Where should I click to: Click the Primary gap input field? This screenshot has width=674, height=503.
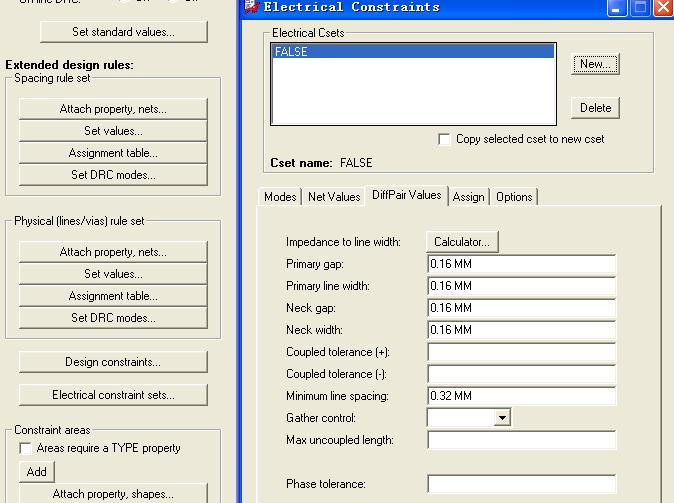coord(521,264)
